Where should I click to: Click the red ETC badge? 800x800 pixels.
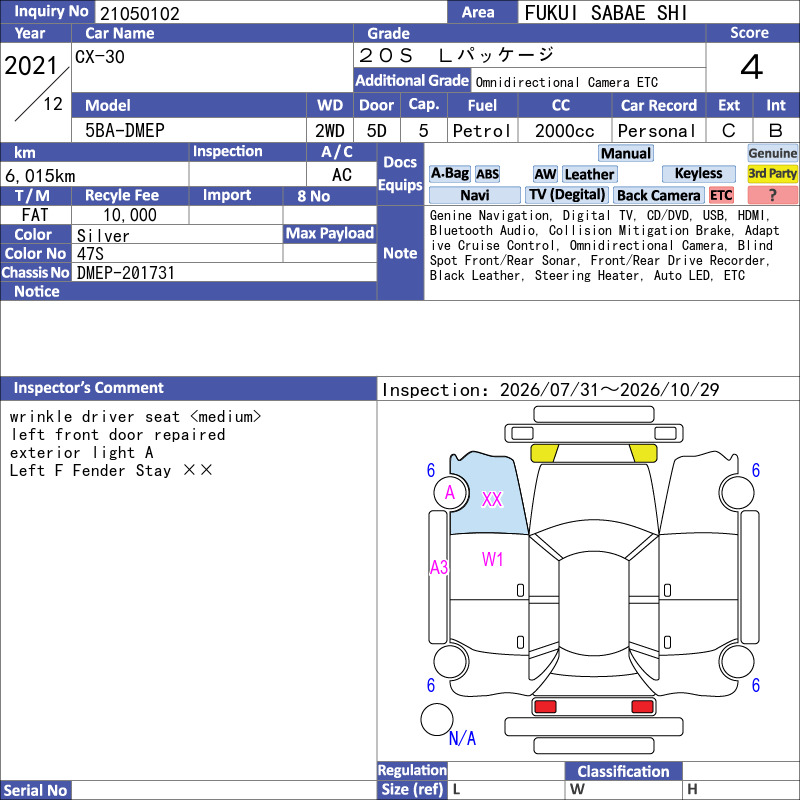click(721, 195)
